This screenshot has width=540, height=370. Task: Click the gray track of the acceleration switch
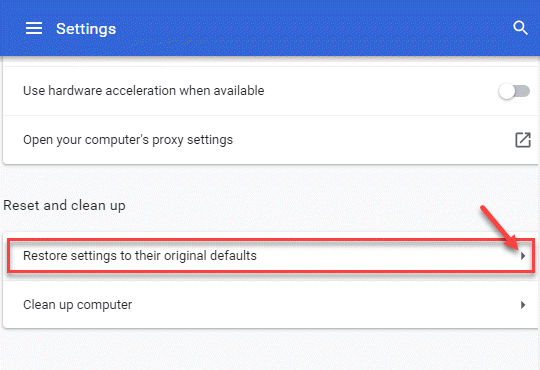click(523, 91)
